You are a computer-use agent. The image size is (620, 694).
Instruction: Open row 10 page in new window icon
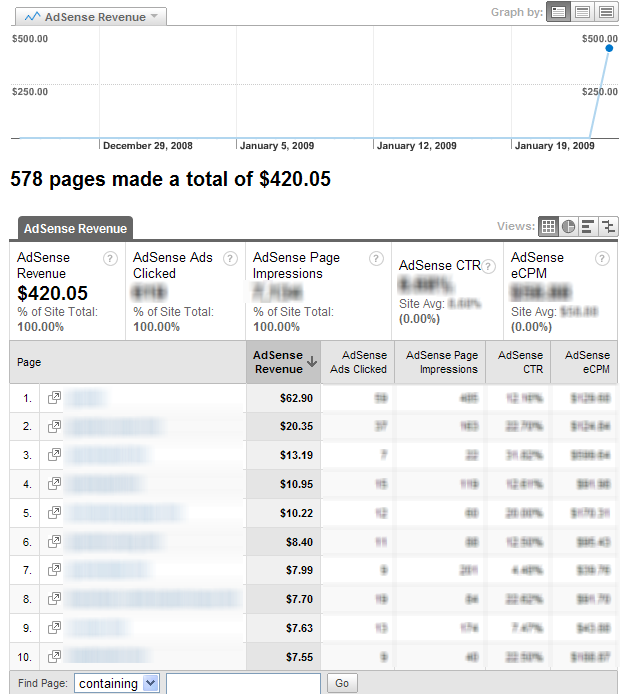(54, 656)
